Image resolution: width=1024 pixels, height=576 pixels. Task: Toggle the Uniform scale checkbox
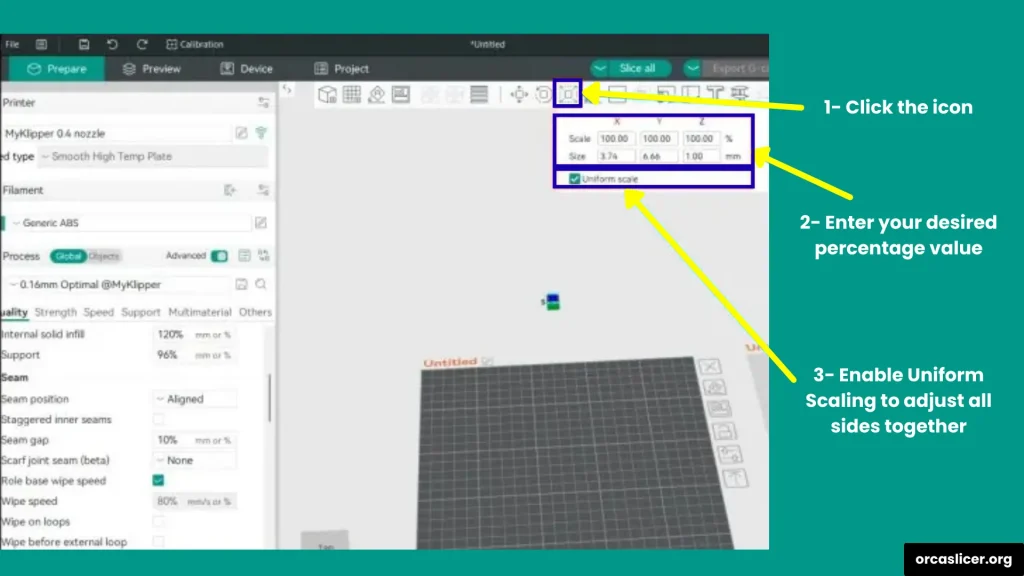574,179
